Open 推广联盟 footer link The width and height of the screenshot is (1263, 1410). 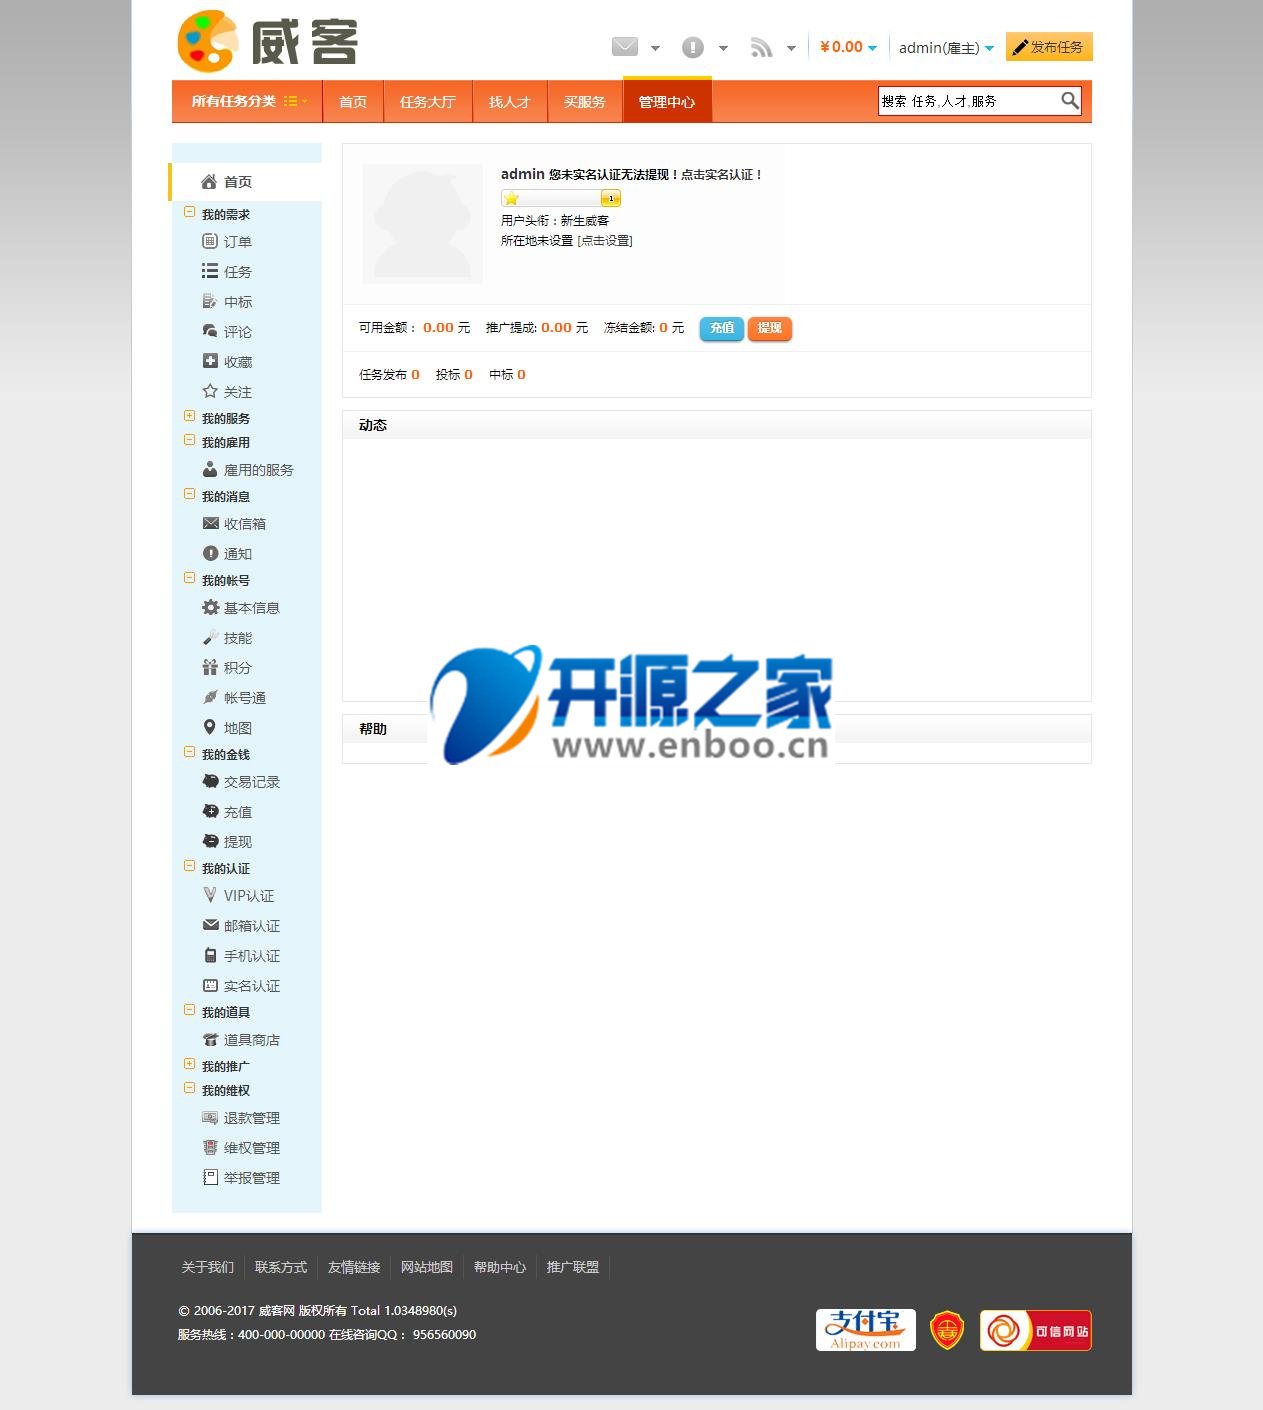coord(573,1267)
